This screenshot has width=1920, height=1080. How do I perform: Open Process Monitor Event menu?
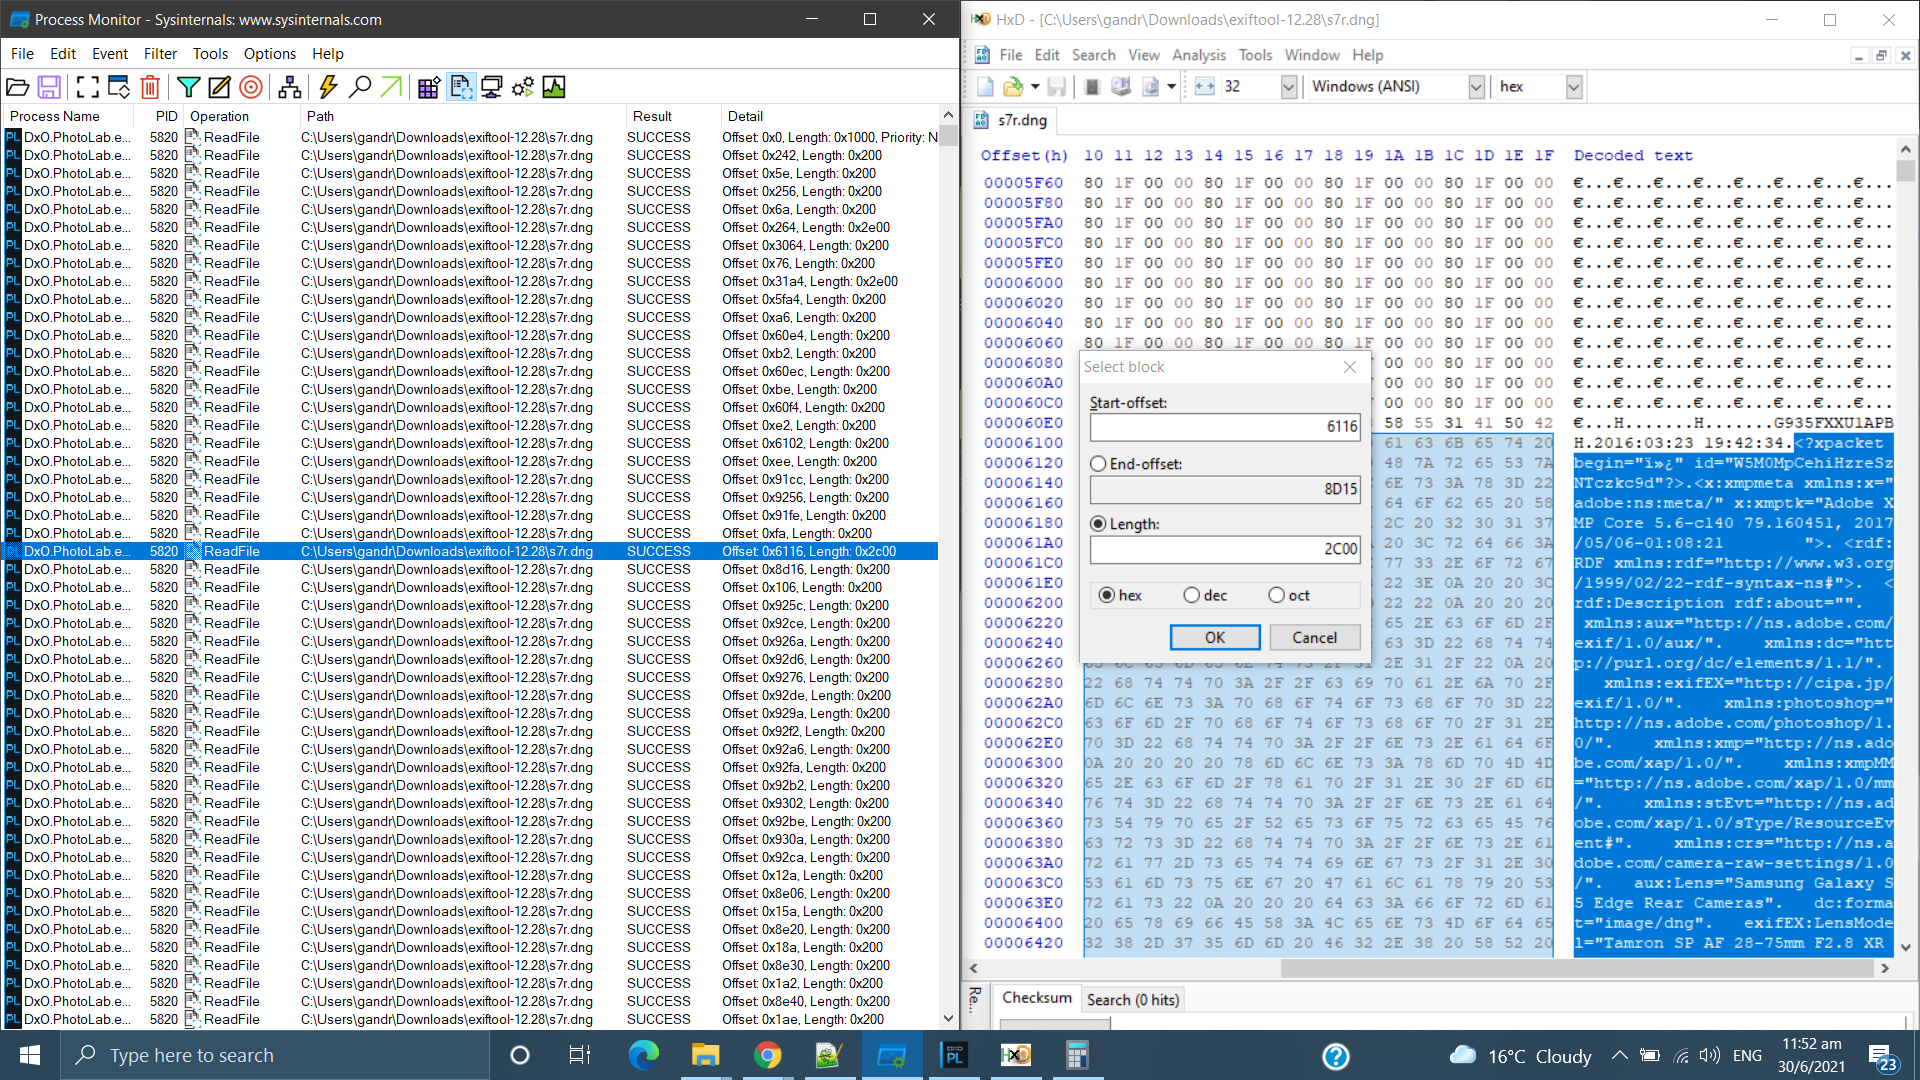110,54
